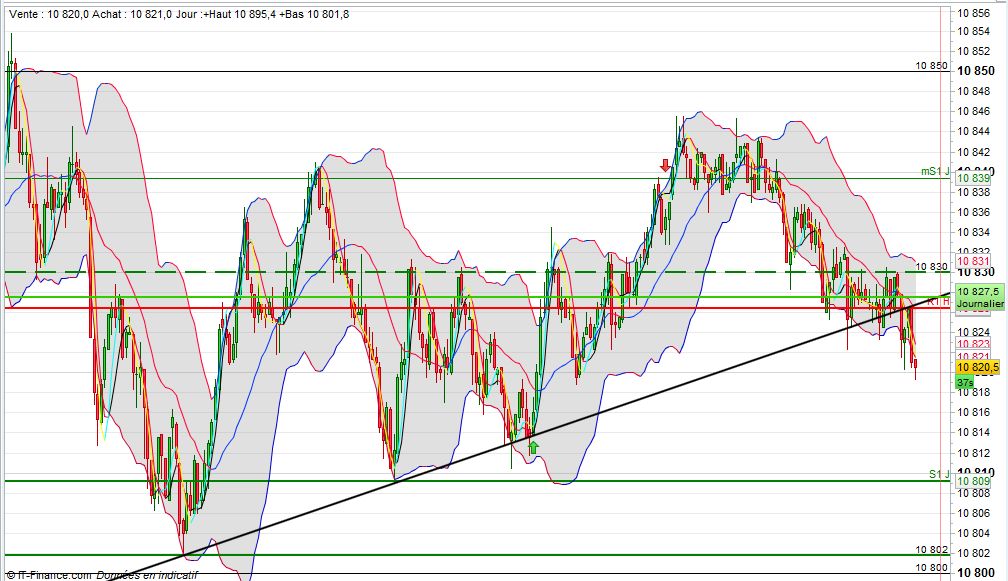Click the mS1 J pivot line label
Screen dimensions: 1008x581
[x=935, y=171]
